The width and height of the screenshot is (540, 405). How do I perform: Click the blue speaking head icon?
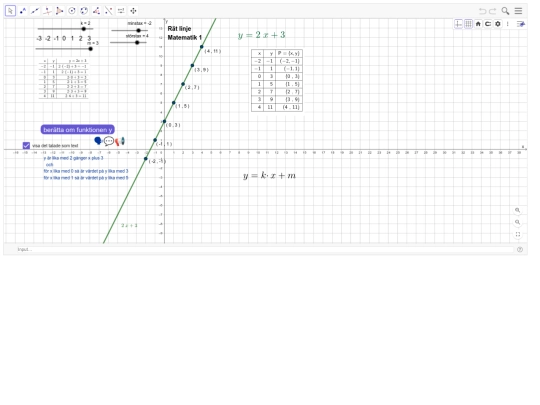[98, 141]
